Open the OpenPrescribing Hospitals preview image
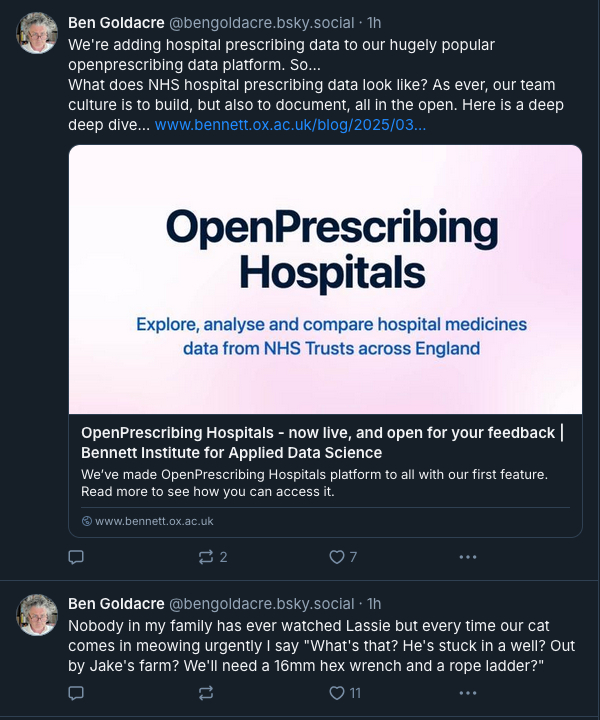This screenshot has width=600, height=720. tap(325, 279)
